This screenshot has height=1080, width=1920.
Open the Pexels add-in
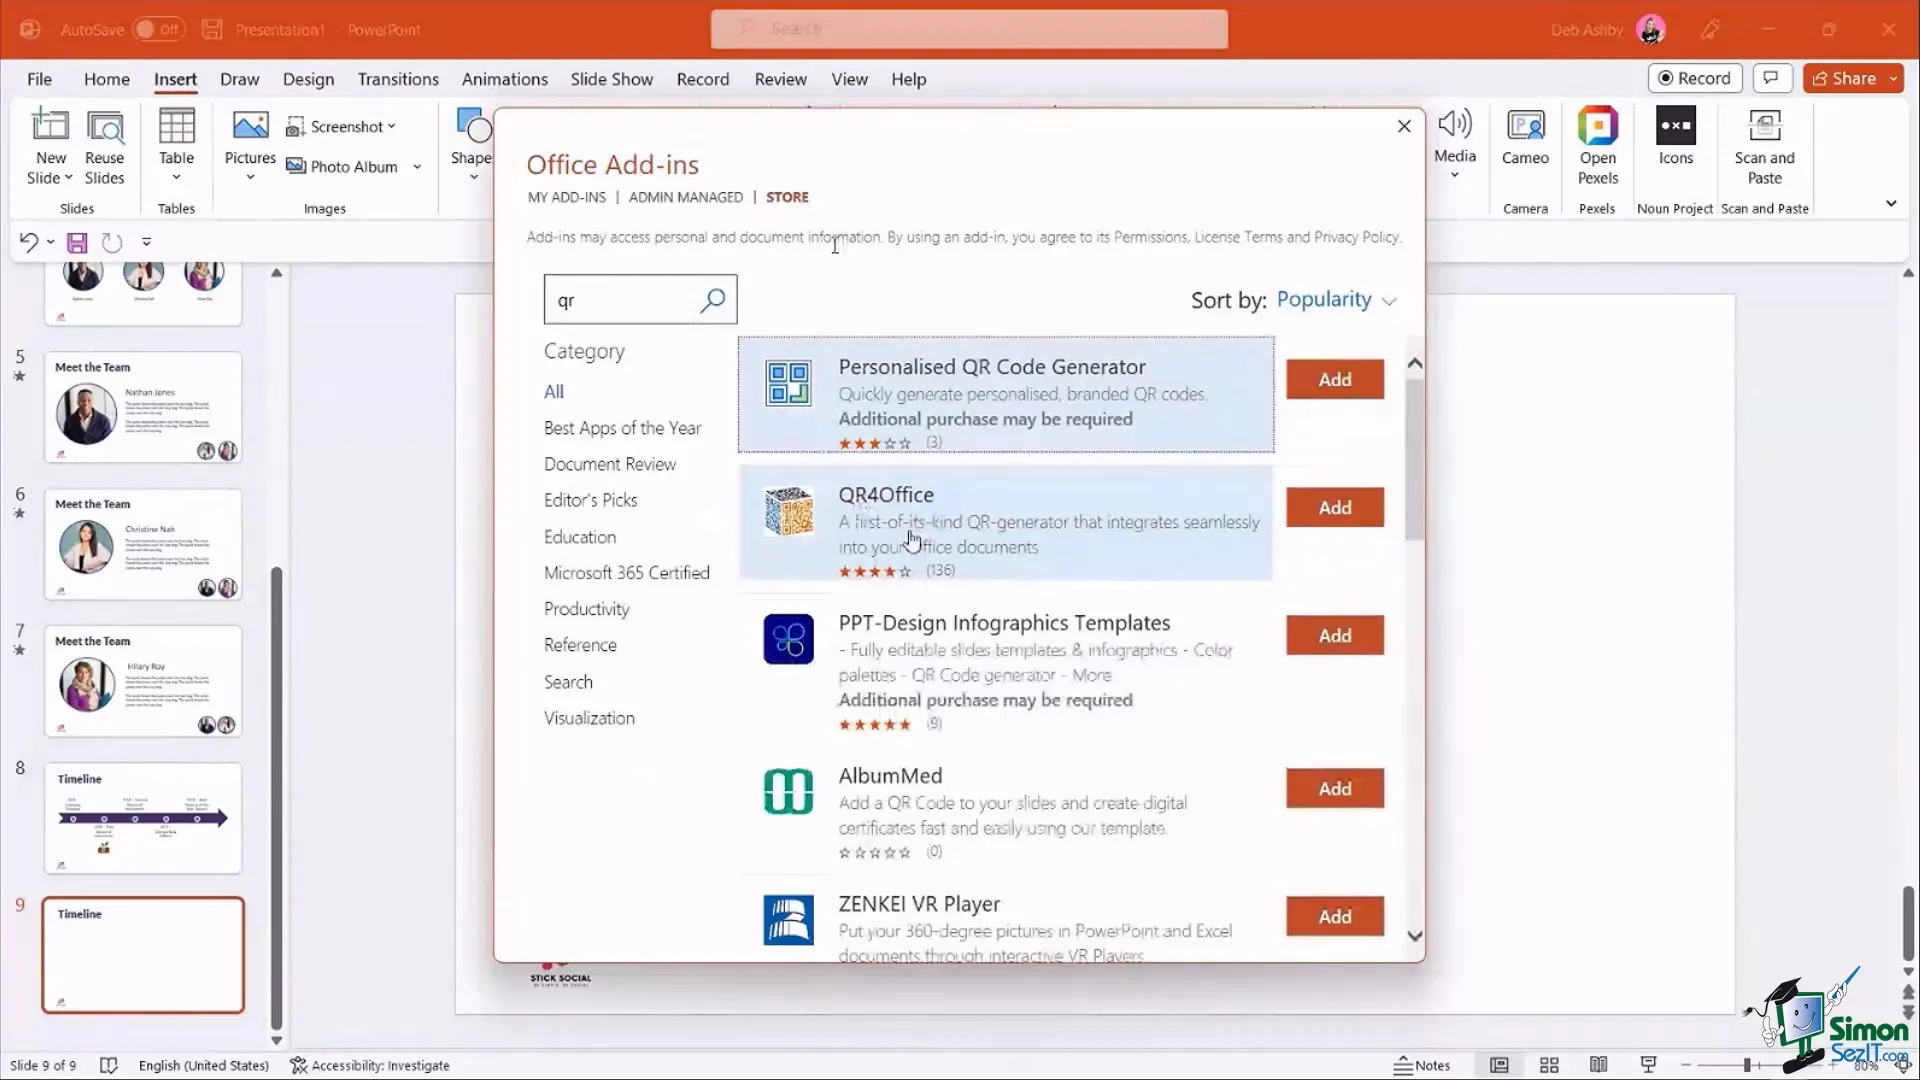[x=1598, y=146]
